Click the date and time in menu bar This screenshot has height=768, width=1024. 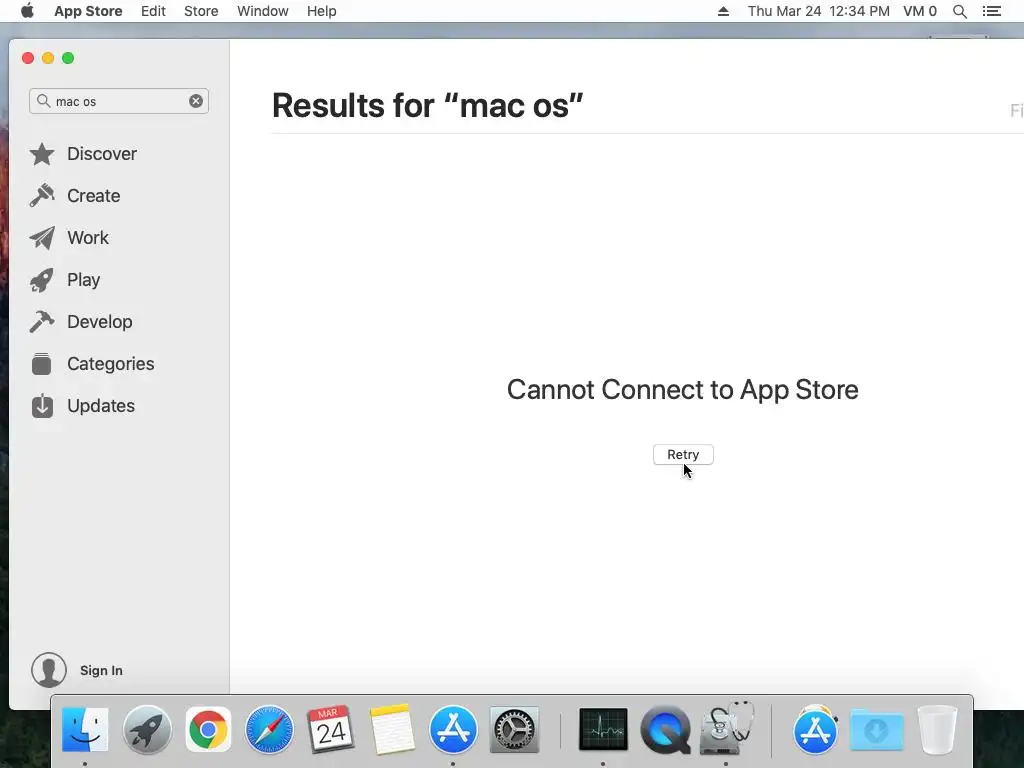(x=818, y=11)
